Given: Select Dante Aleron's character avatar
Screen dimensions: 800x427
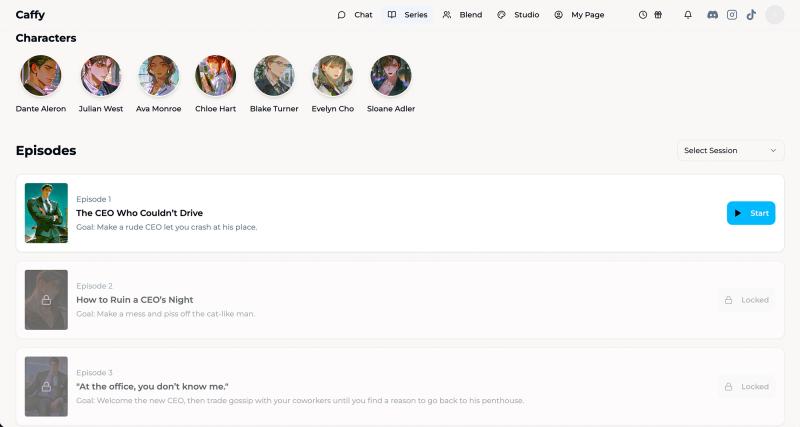Looking at the screenshot, I should tap(41, 76).
